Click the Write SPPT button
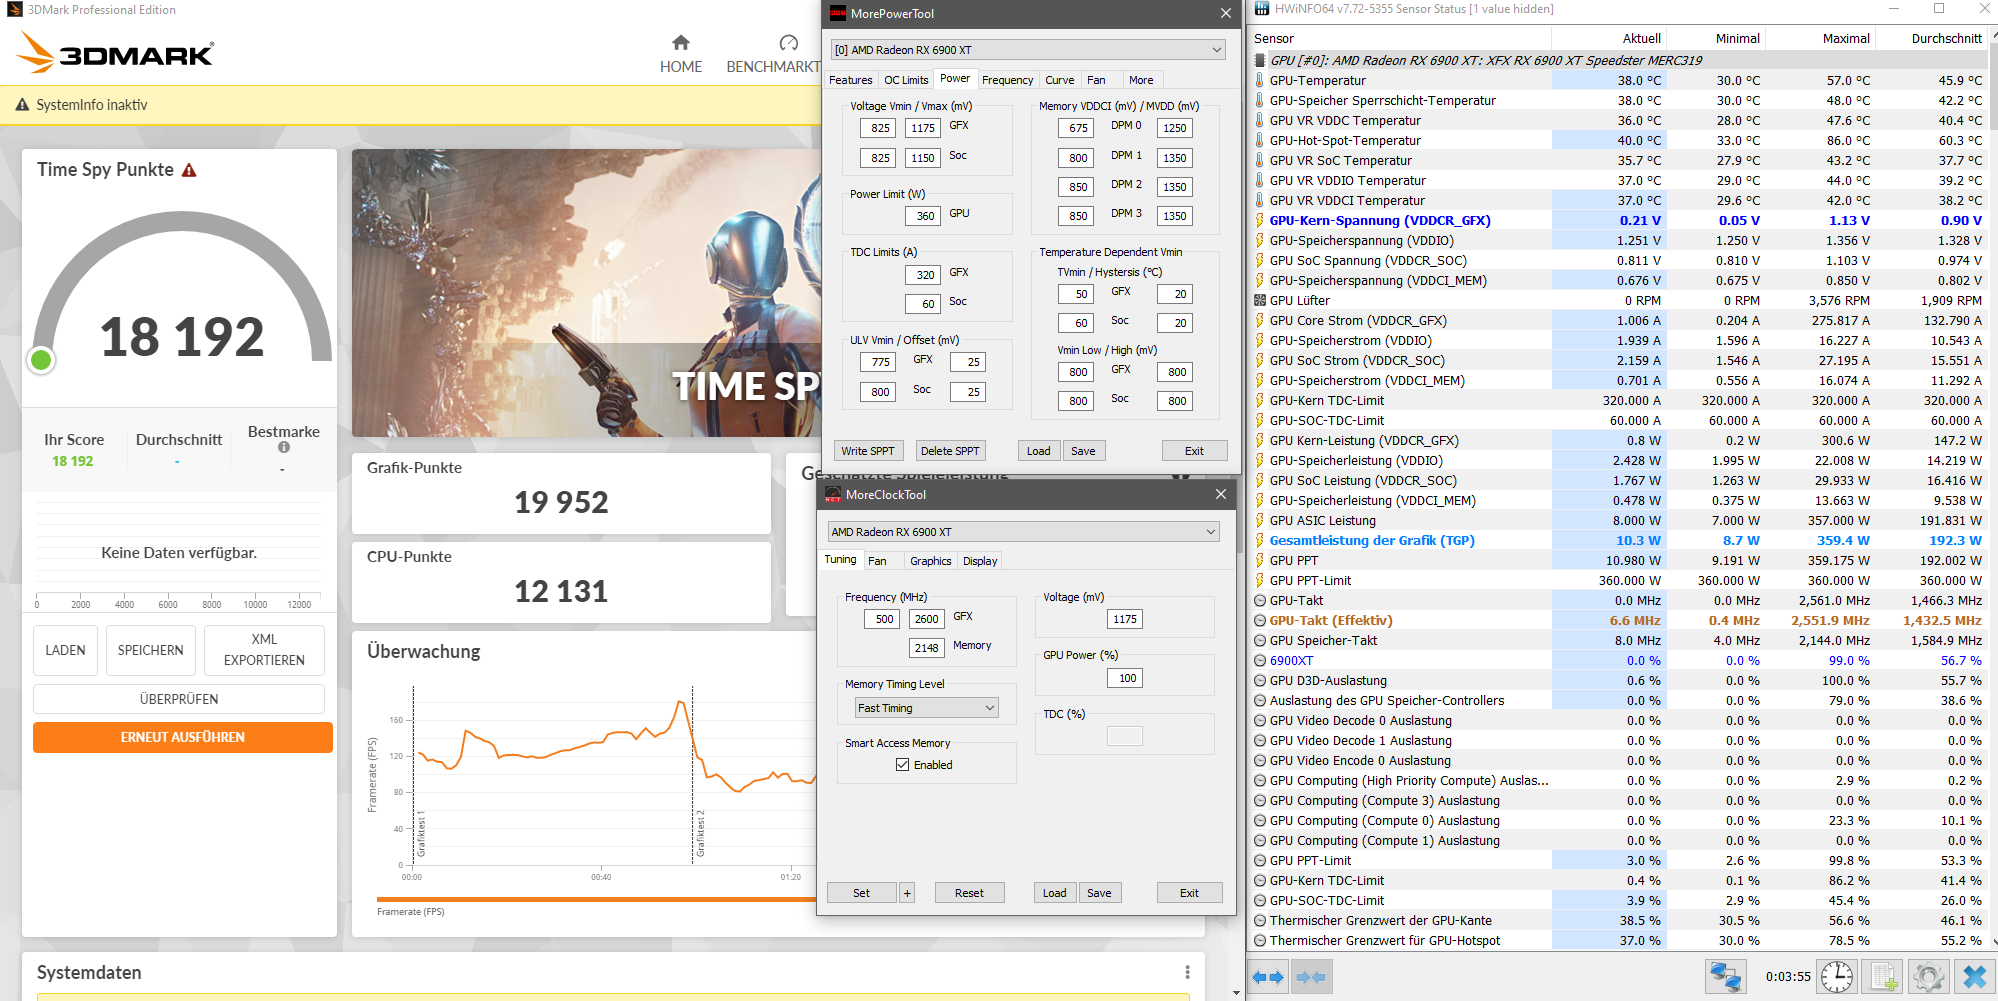Viewport: 1998px width, 1001px height. point(868,451)
